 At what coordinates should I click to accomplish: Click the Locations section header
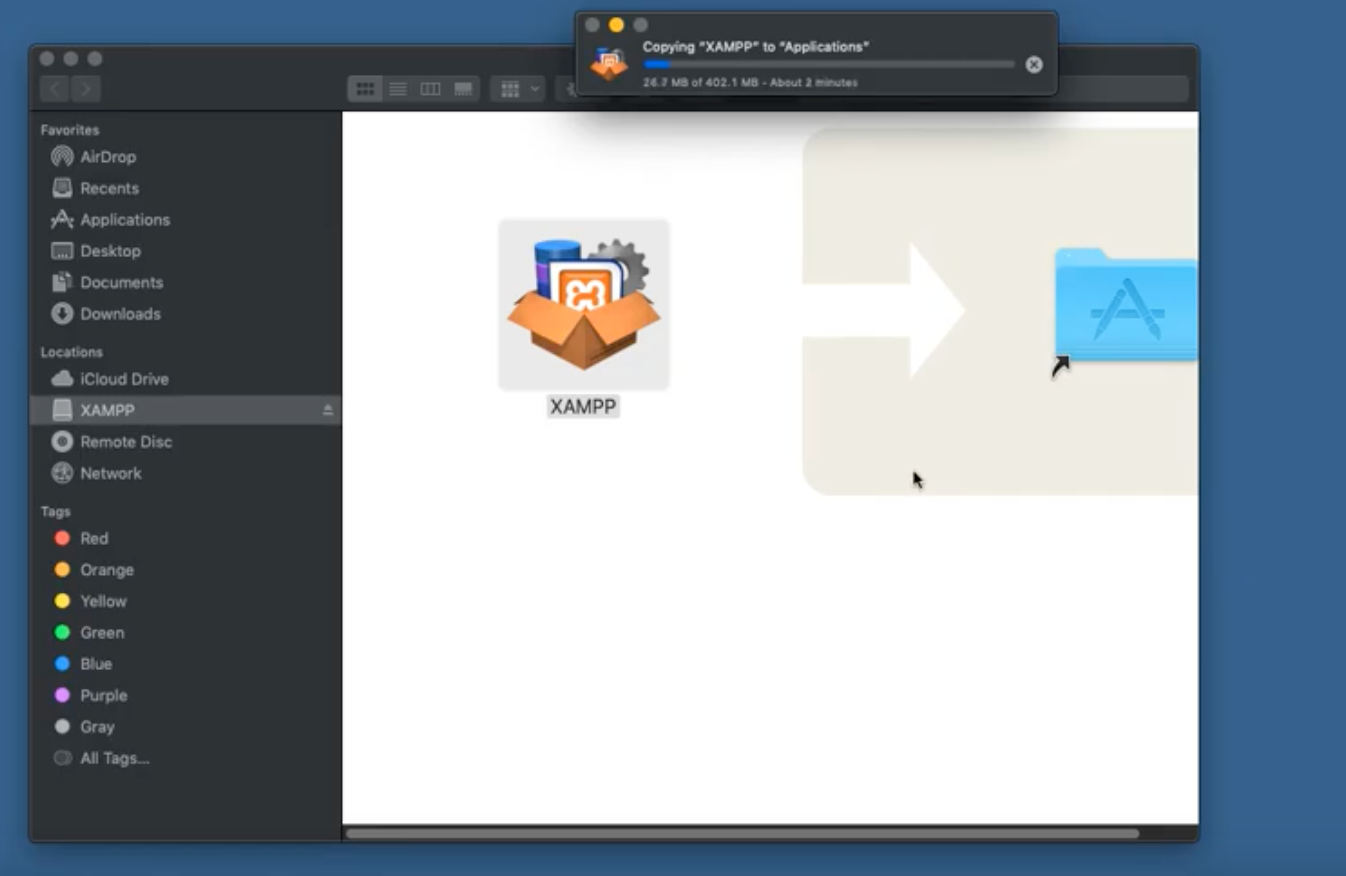coord(72,352)
